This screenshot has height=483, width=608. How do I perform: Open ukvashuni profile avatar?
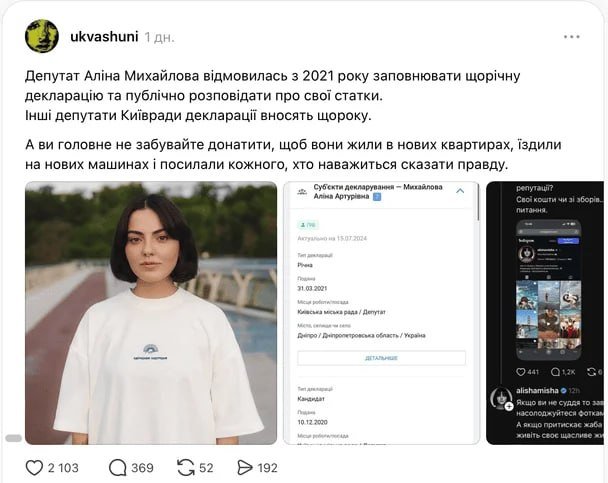coord(42,36)
